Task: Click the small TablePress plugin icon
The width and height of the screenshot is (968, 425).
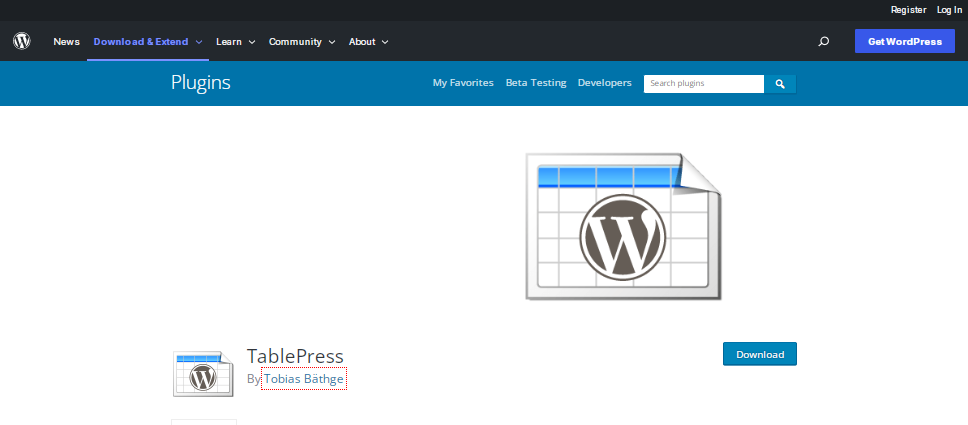Action: pos(204,375)
